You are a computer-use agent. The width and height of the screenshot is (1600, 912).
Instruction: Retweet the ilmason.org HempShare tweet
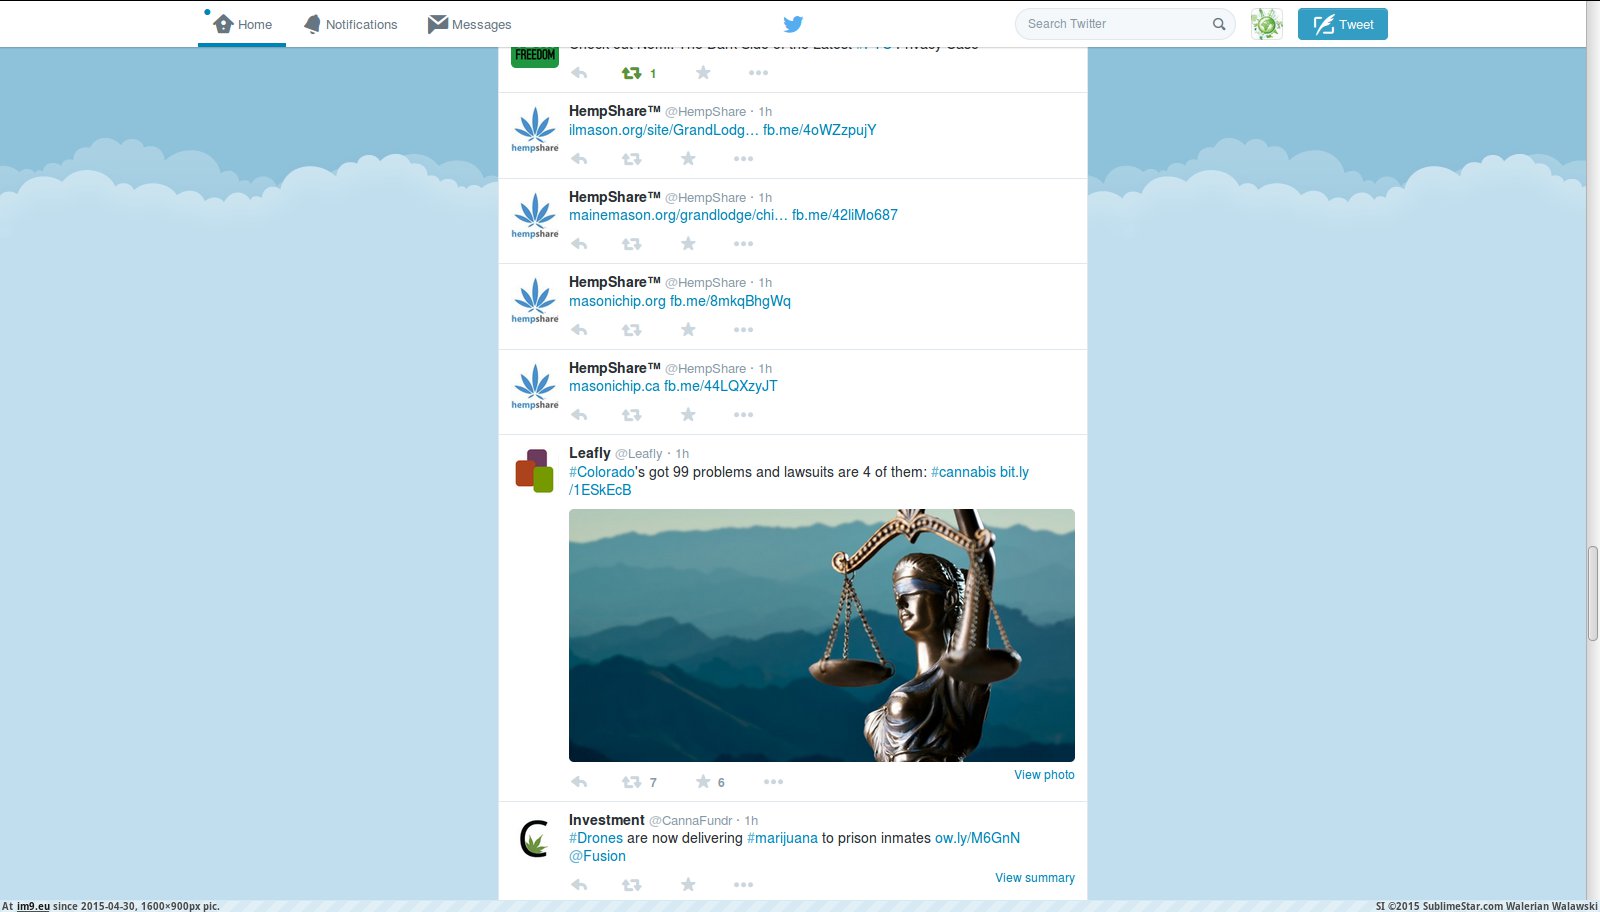[632, 159]
